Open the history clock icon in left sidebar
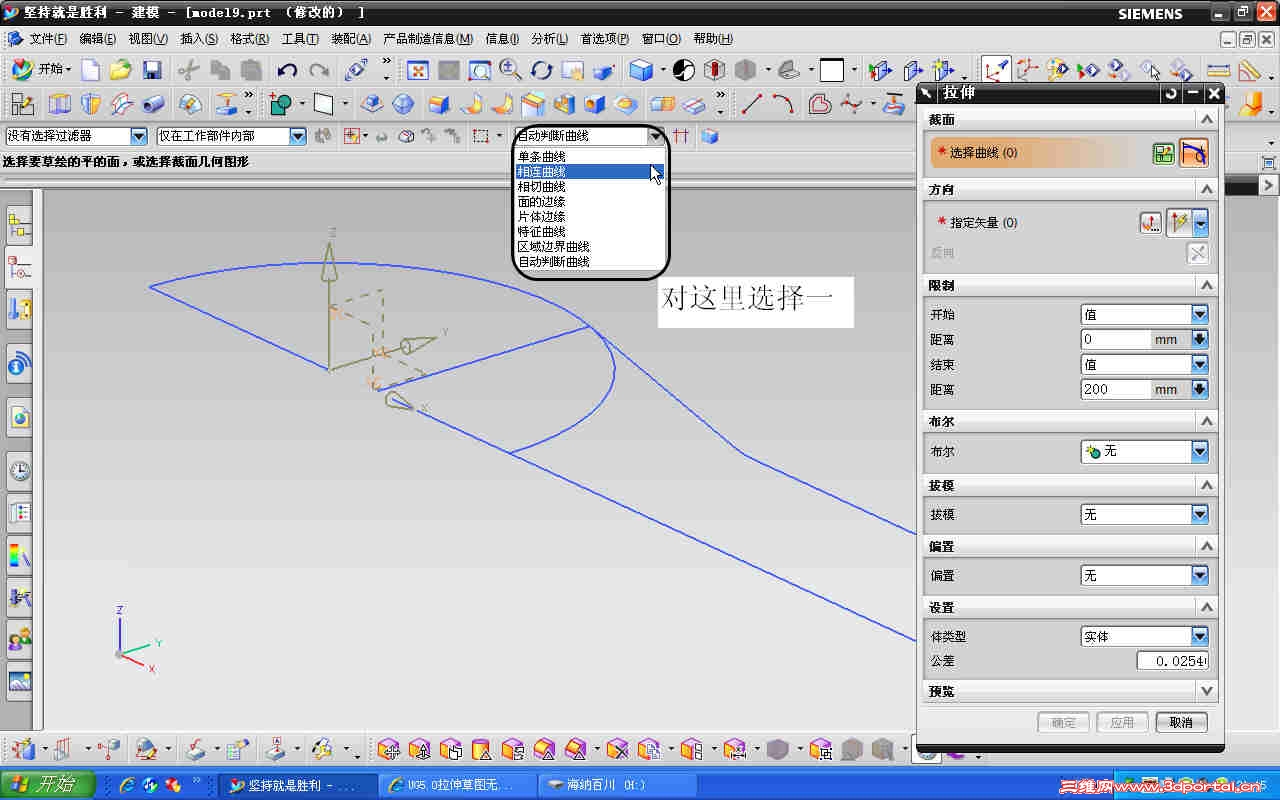 [x=19, y=470]
